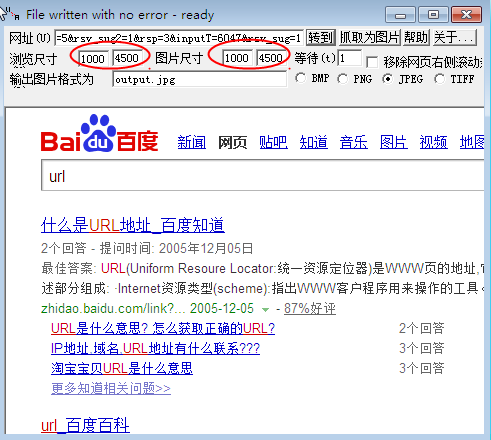Close the window
This screenshot has width=491, height=440.
click(467, 15)
